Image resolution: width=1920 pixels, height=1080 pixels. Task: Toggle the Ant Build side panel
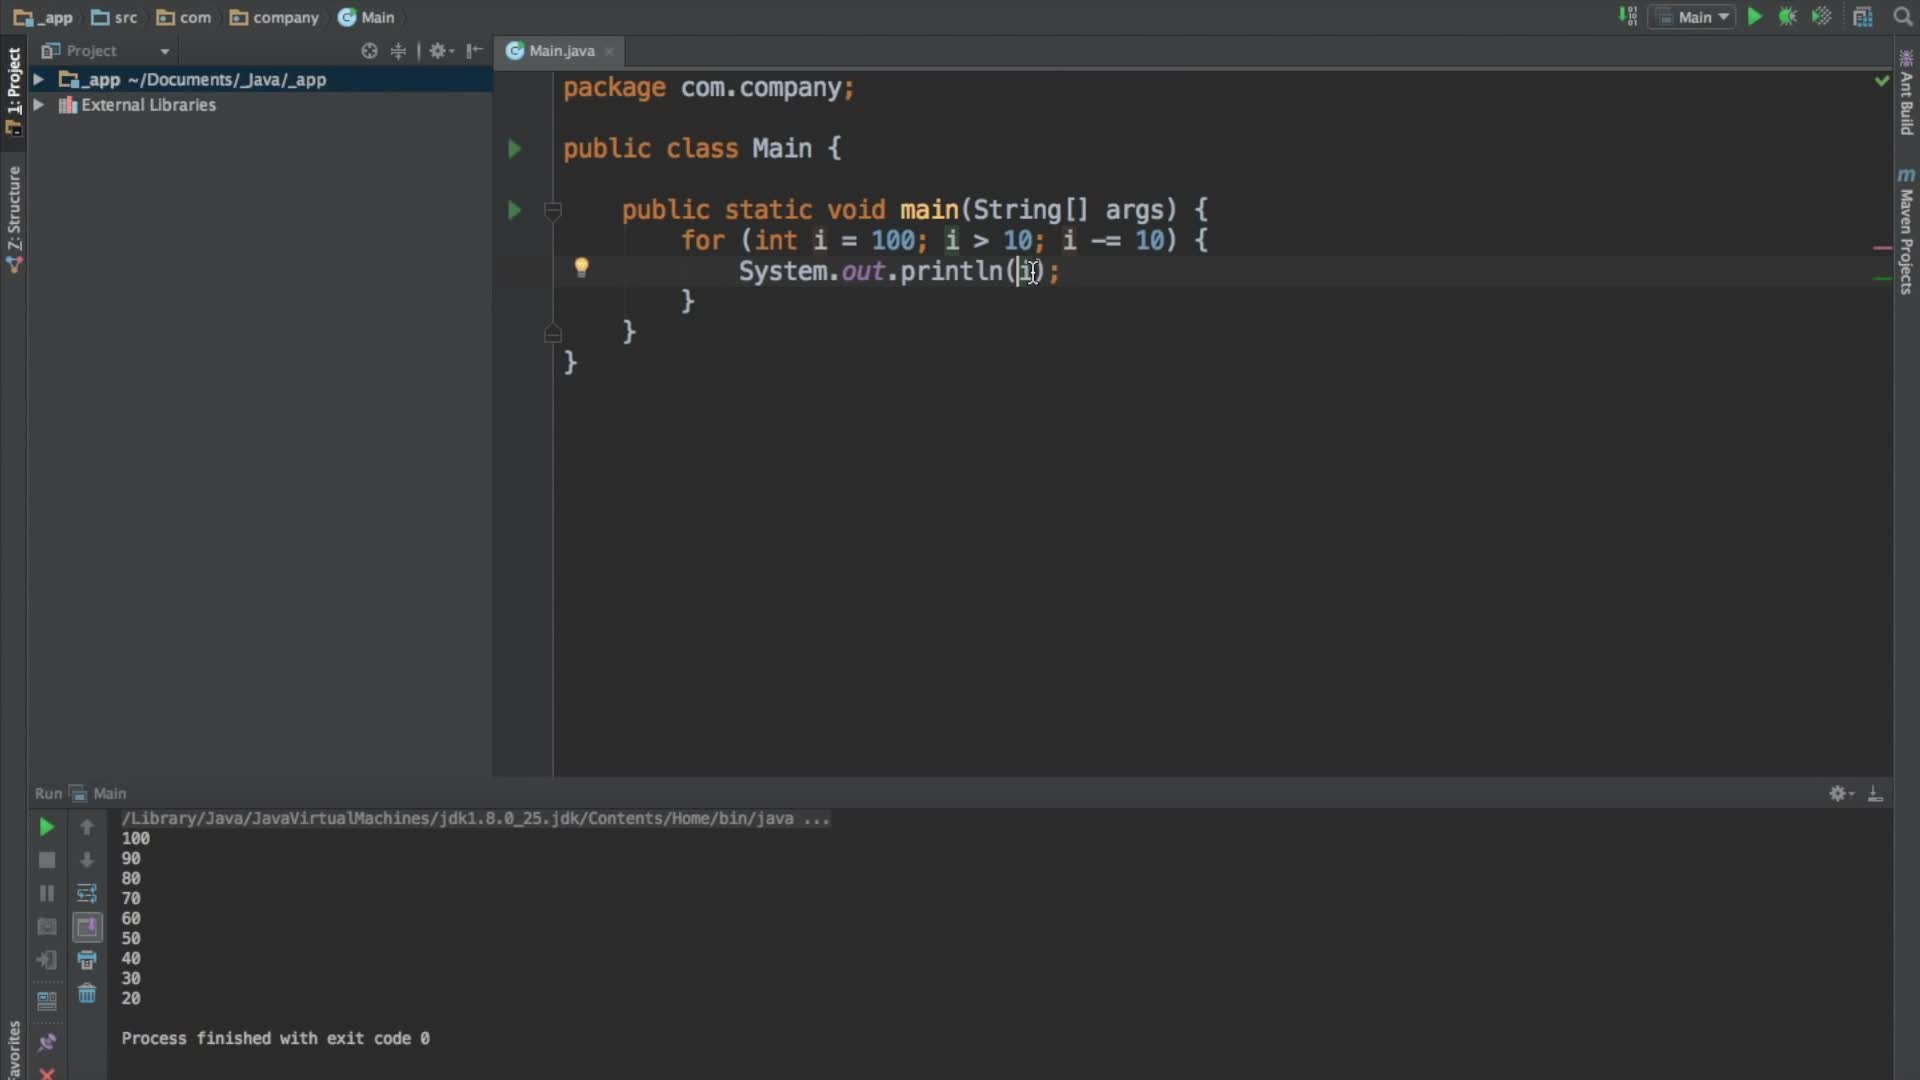click(x=1906, y=92)
